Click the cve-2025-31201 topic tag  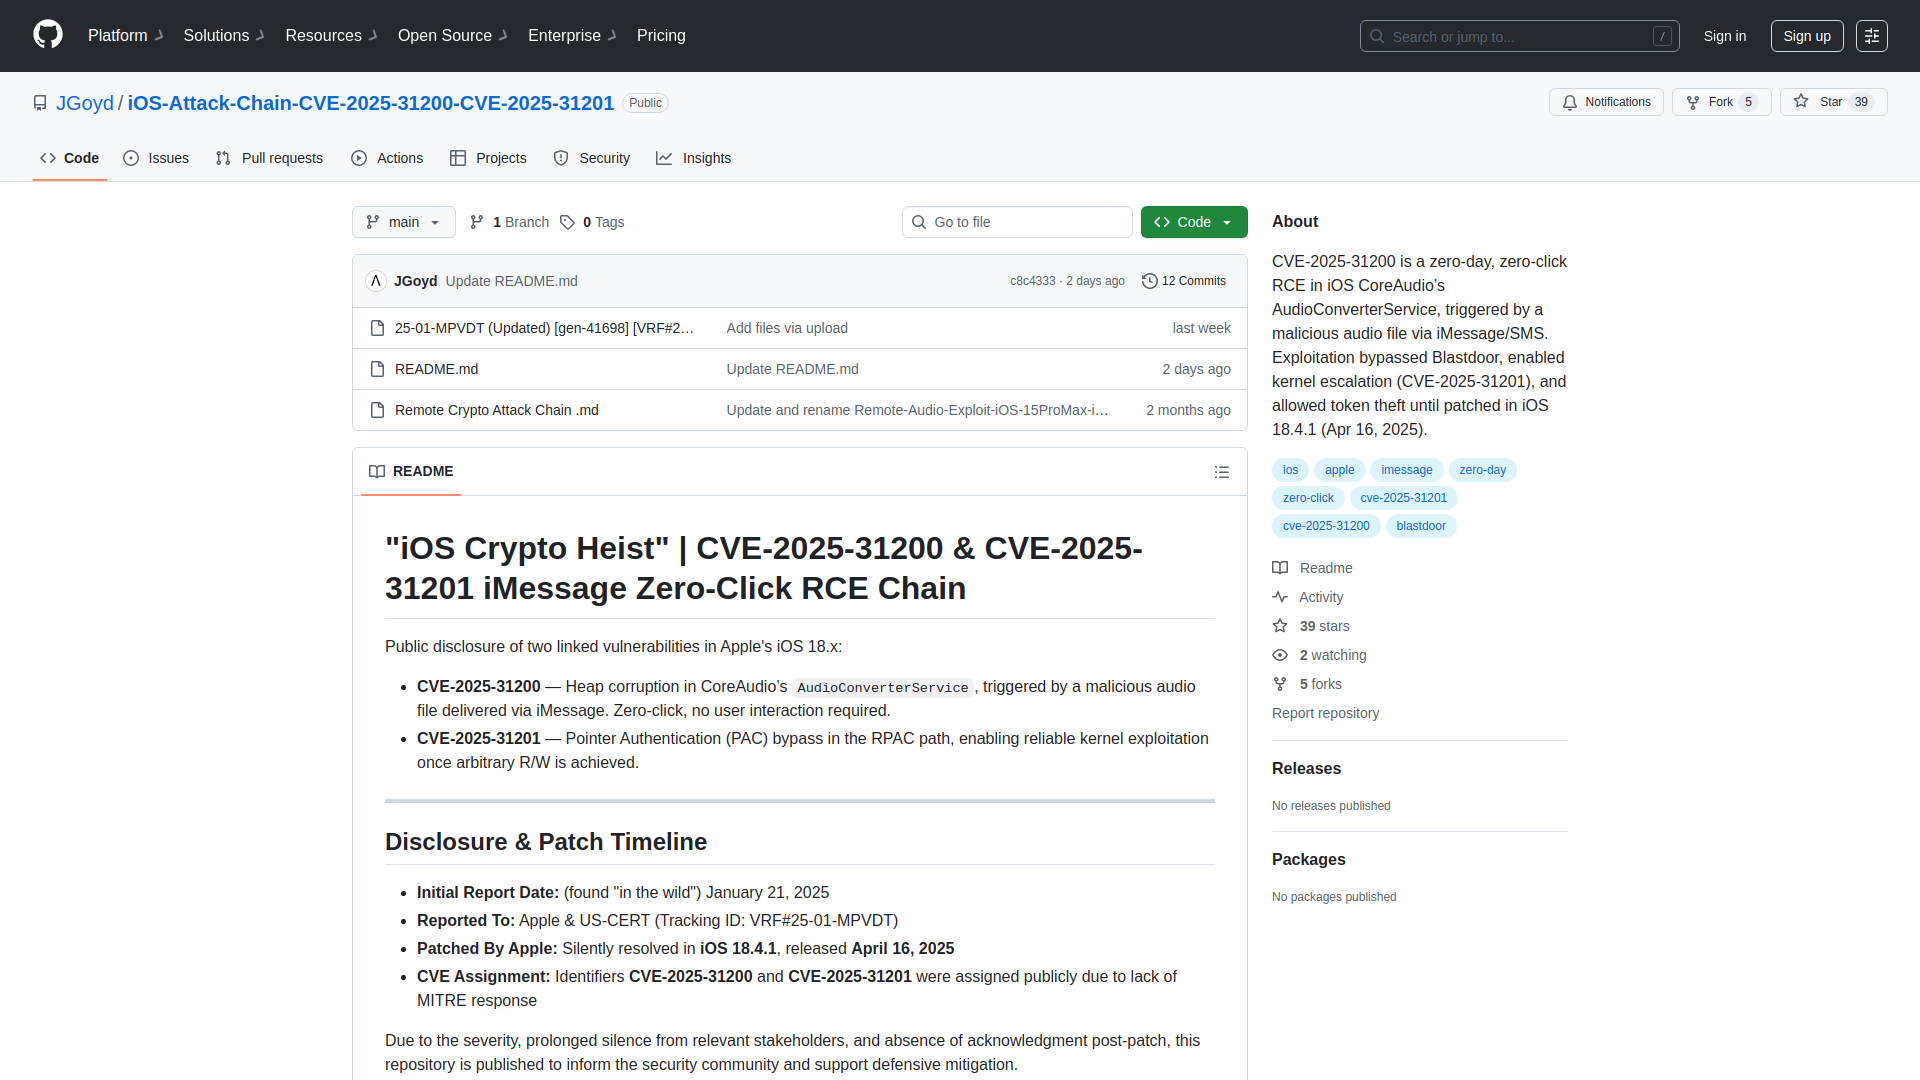(1403, 497)
